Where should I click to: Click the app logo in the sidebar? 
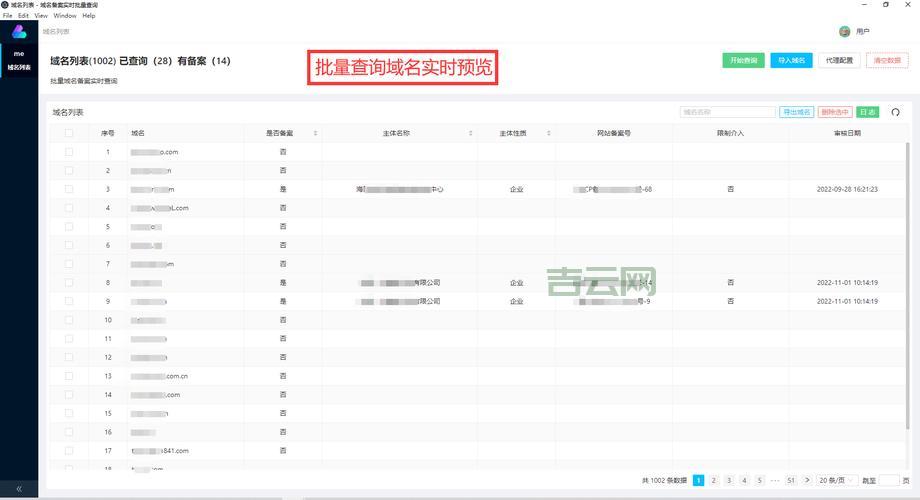click(x=19, y=32)
